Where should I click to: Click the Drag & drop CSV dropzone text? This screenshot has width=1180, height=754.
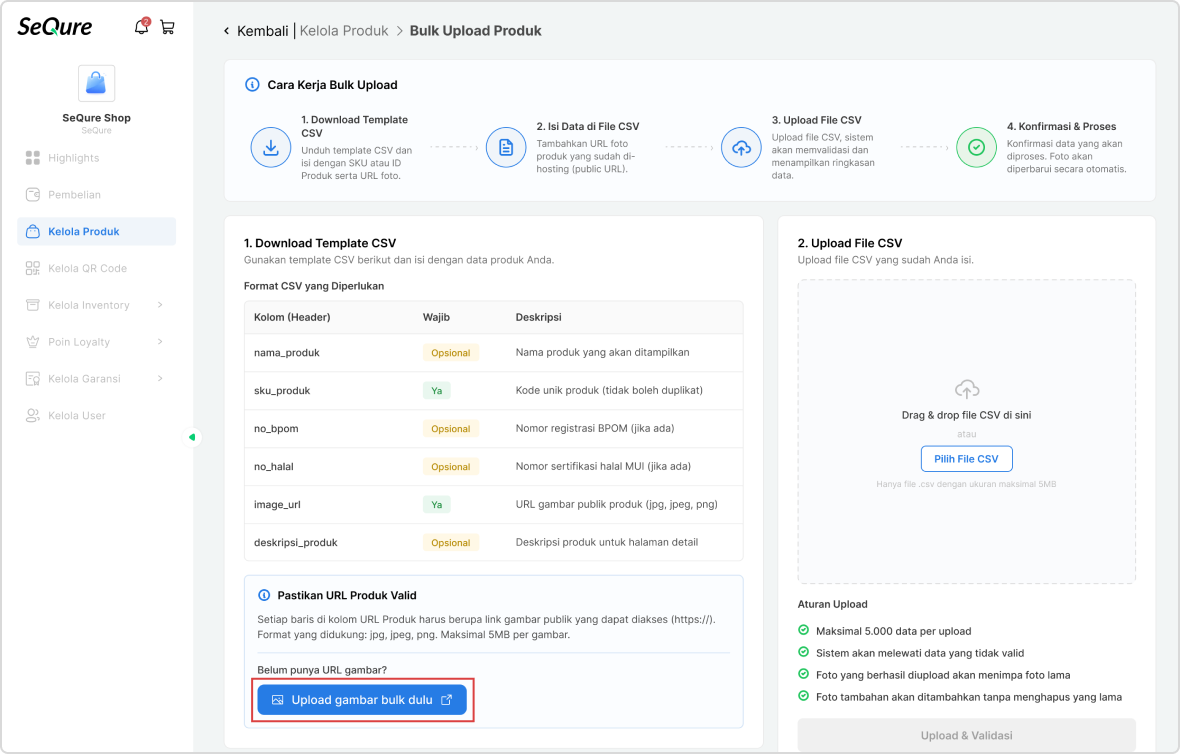(966, 415)
